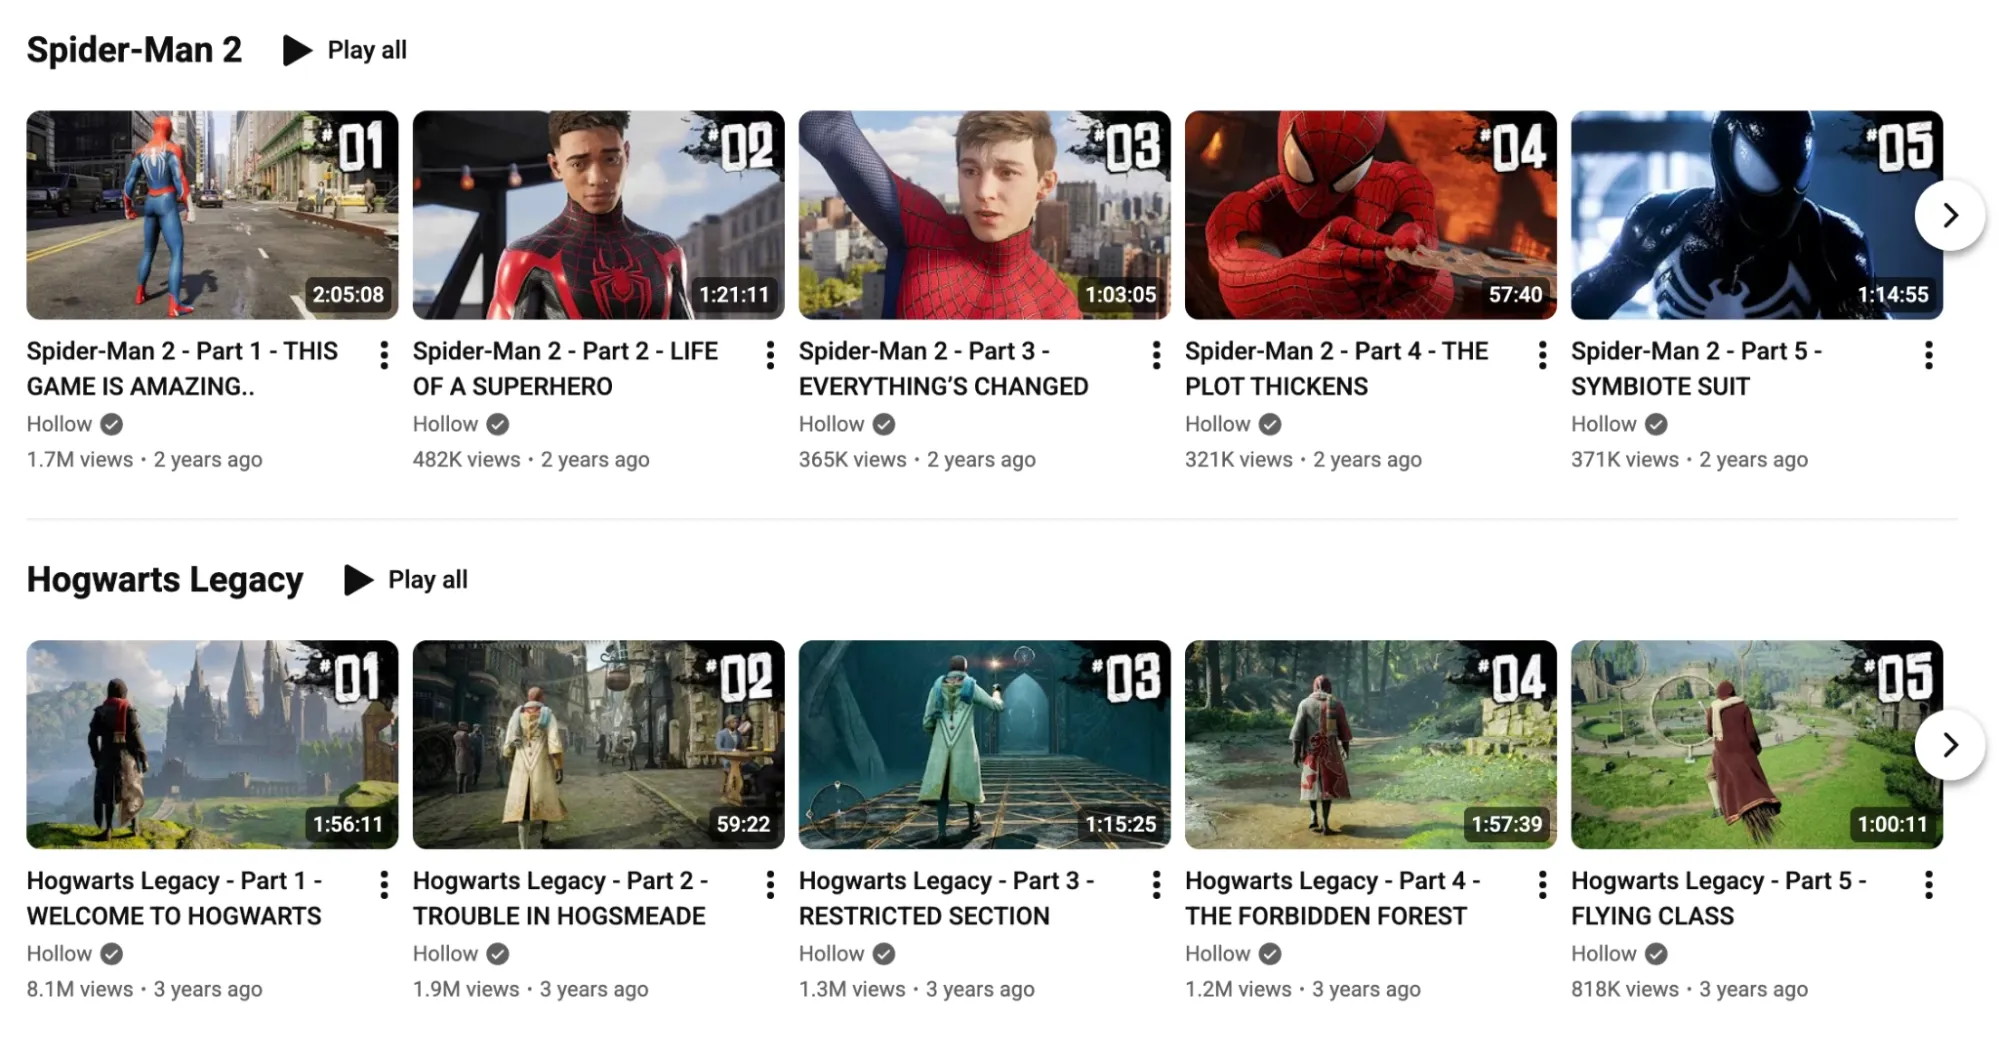
Task: Open options menu for Hogwarts Legacy Part 3
Action: 1156,885
